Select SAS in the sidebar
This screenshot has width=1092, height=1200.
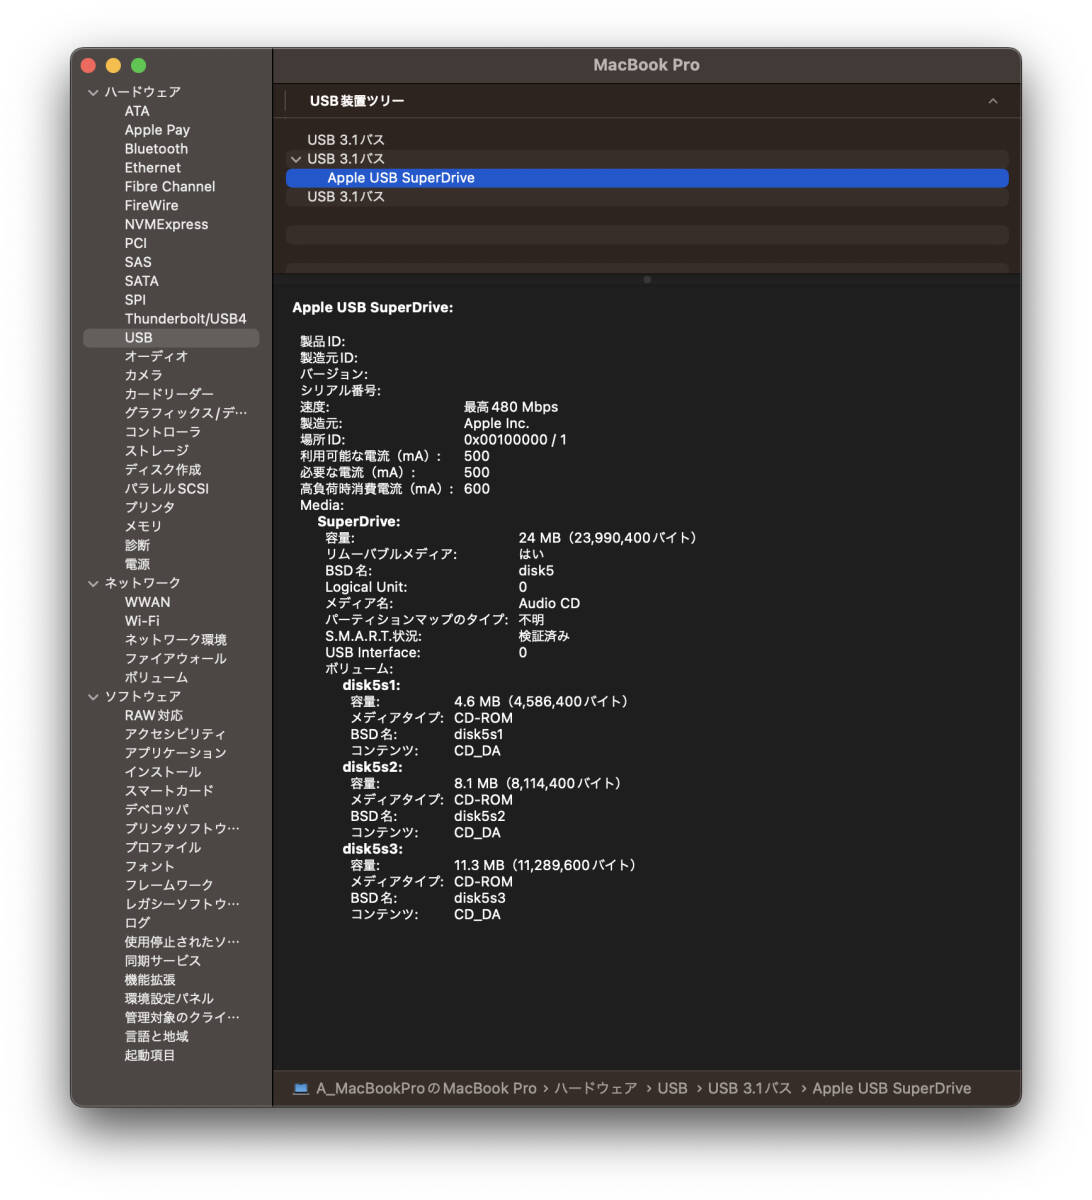coord(138,262)
